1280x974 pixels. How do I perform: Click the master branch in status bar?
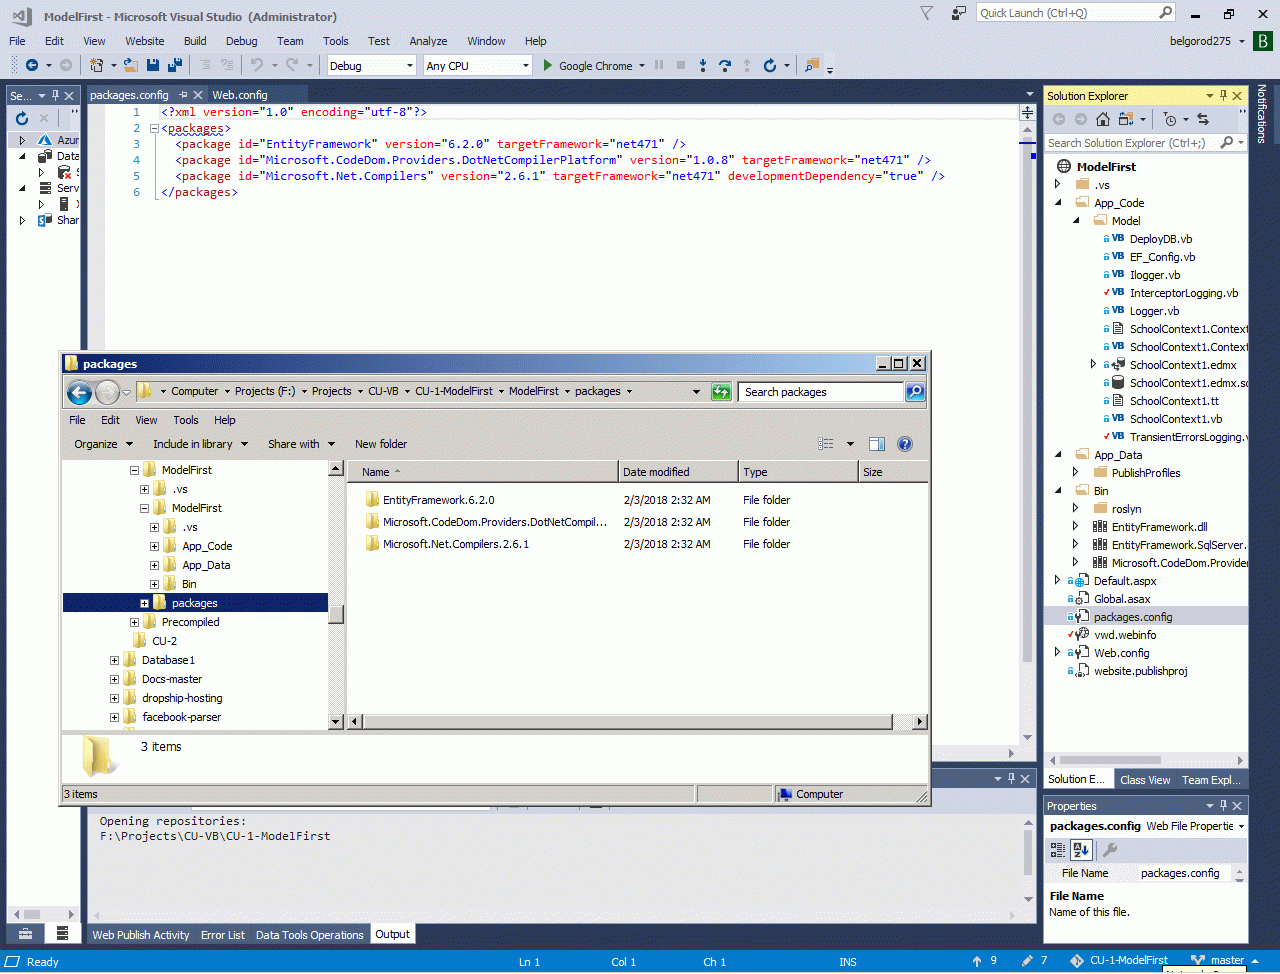coord(1227,961)
